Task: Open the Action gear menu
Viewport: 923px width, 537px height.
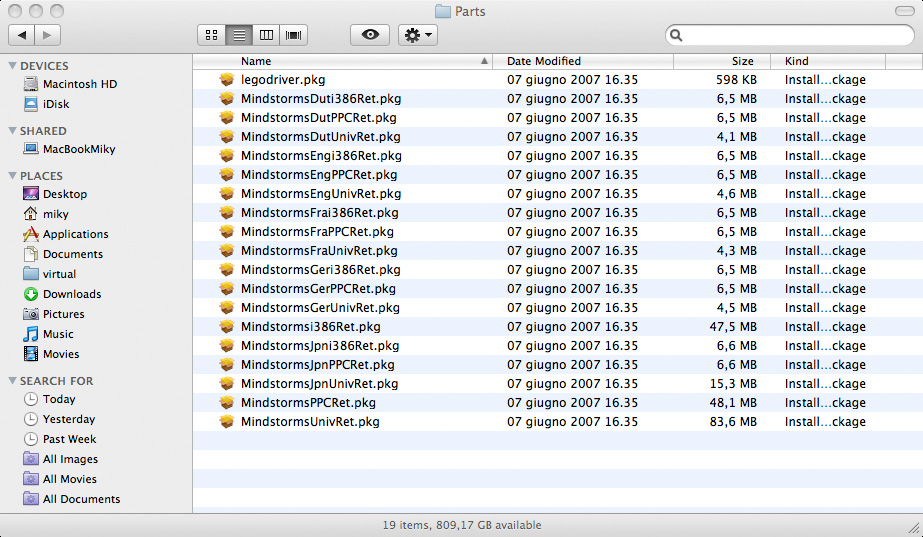Action: pyautogui.click(x=417, y=35)
